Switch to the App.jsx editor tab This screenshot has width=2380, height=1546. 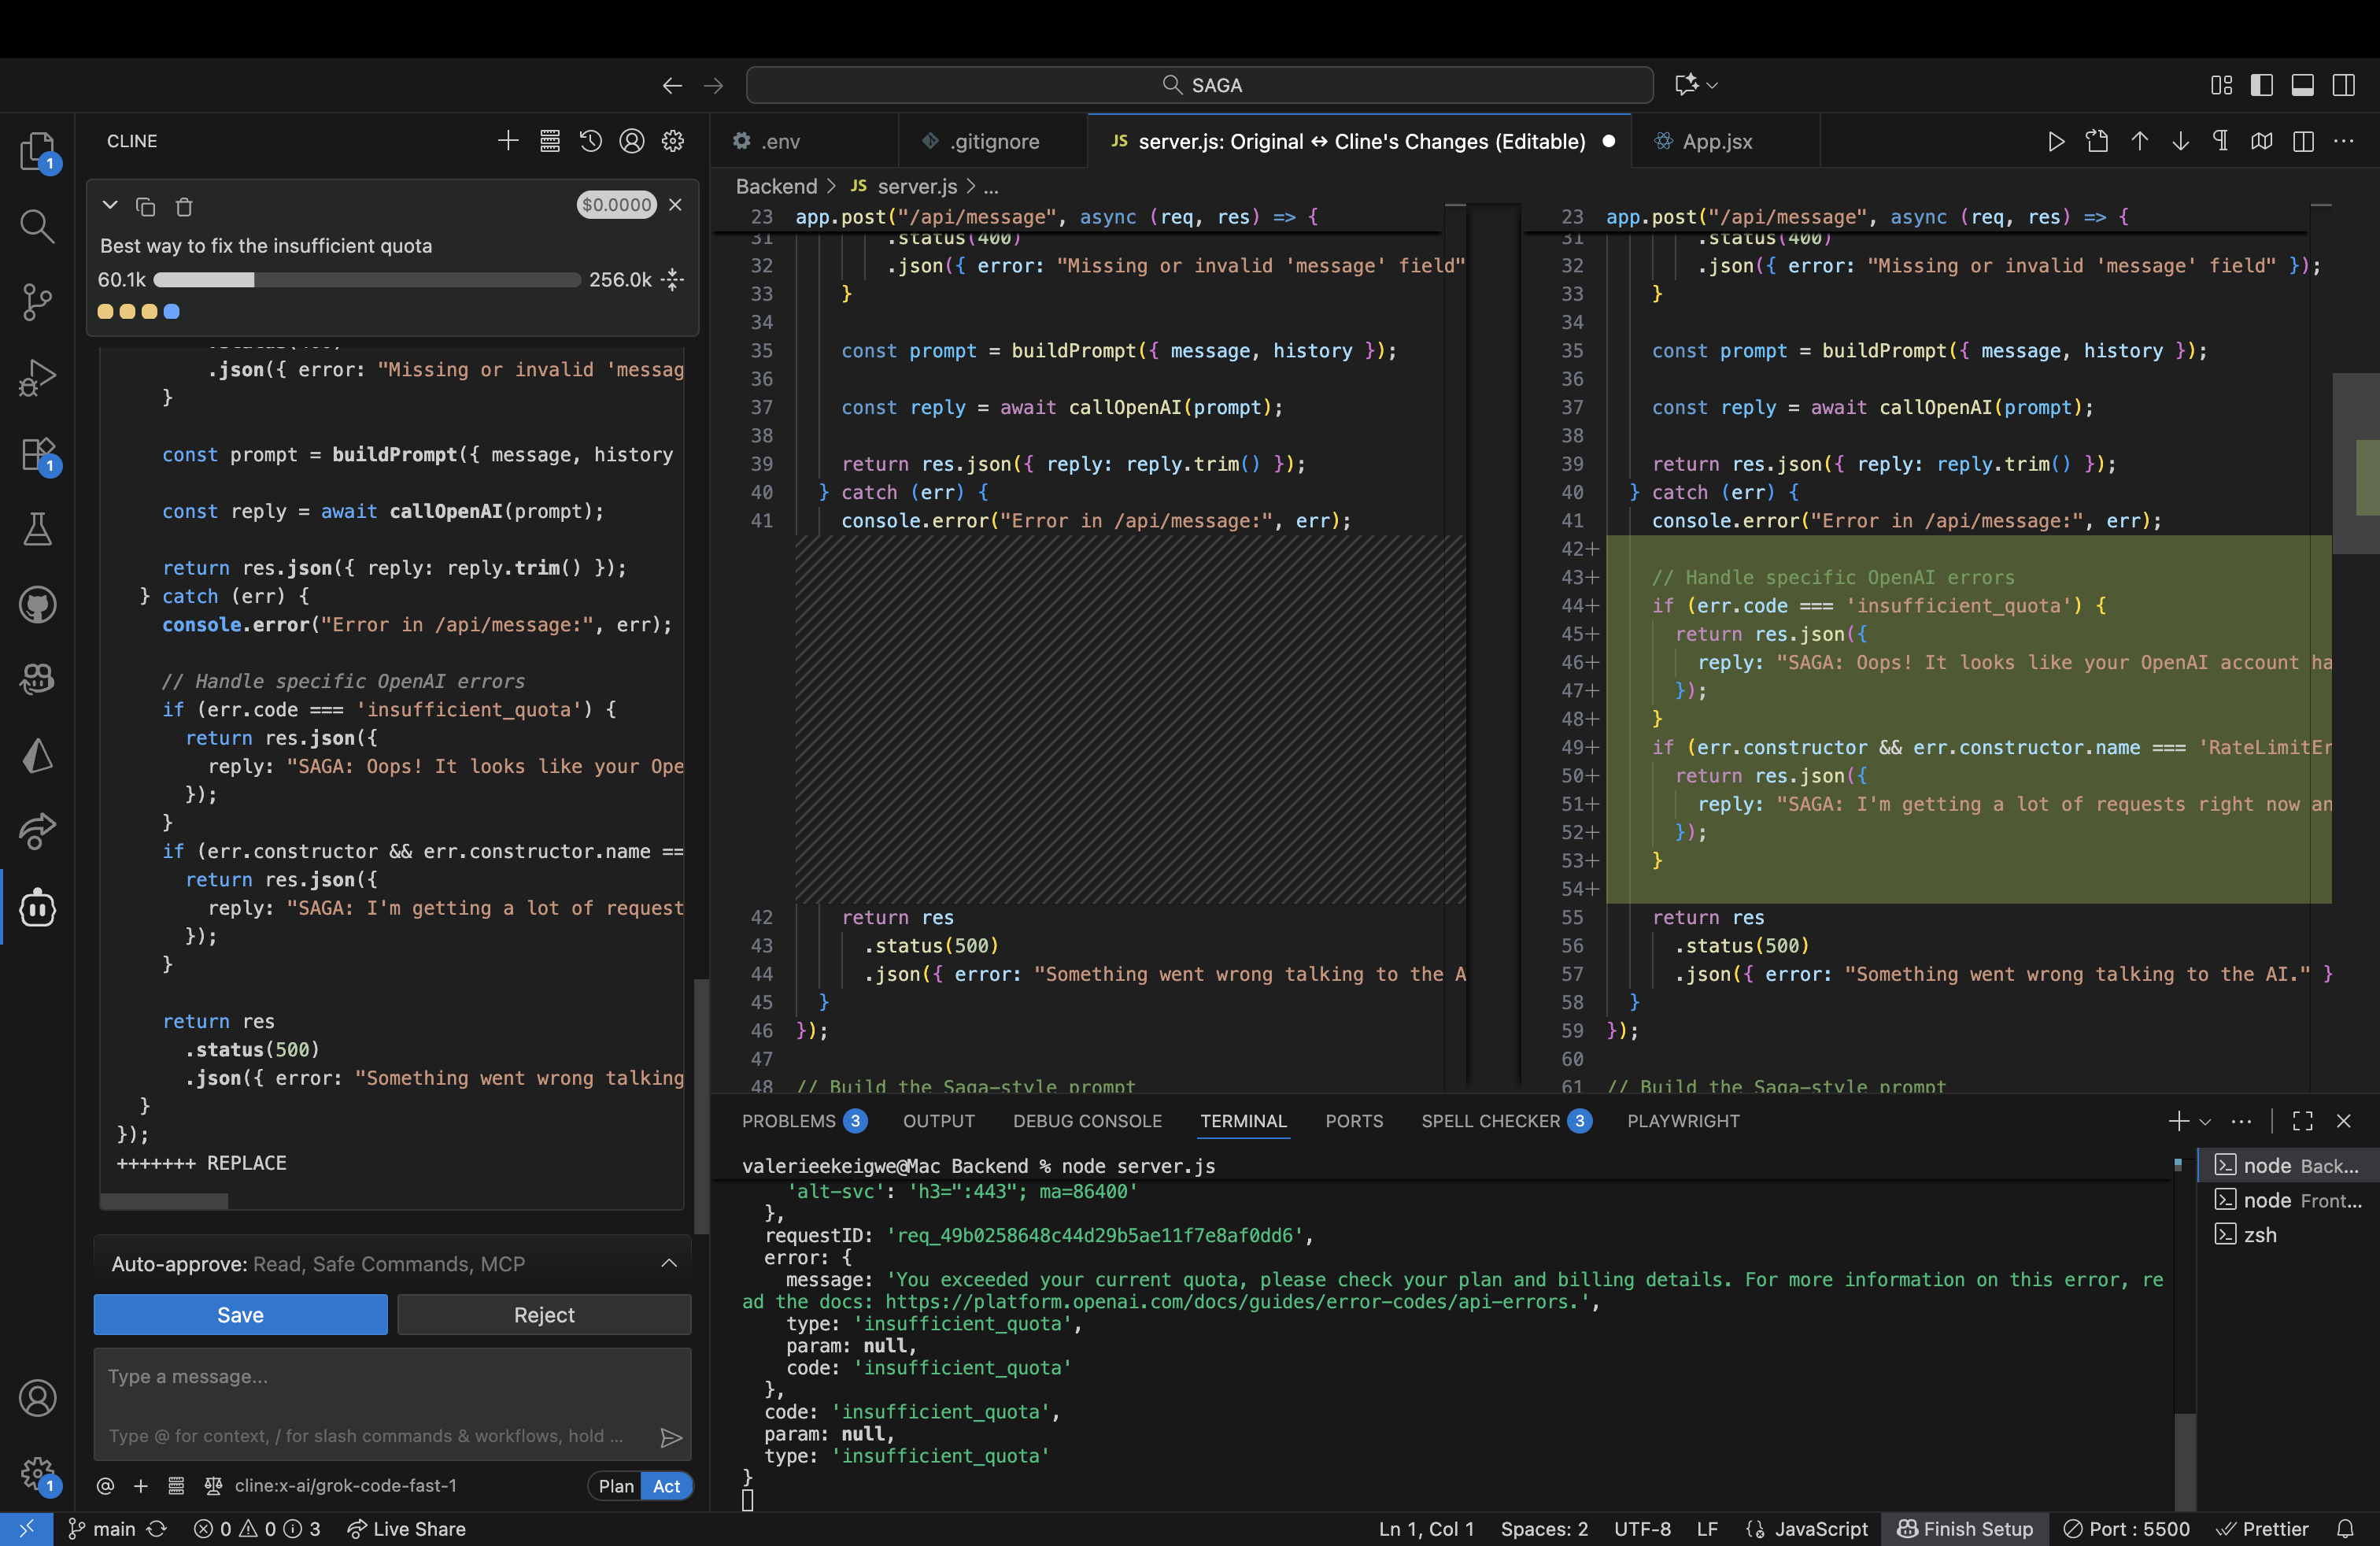tap(1716, 141)
